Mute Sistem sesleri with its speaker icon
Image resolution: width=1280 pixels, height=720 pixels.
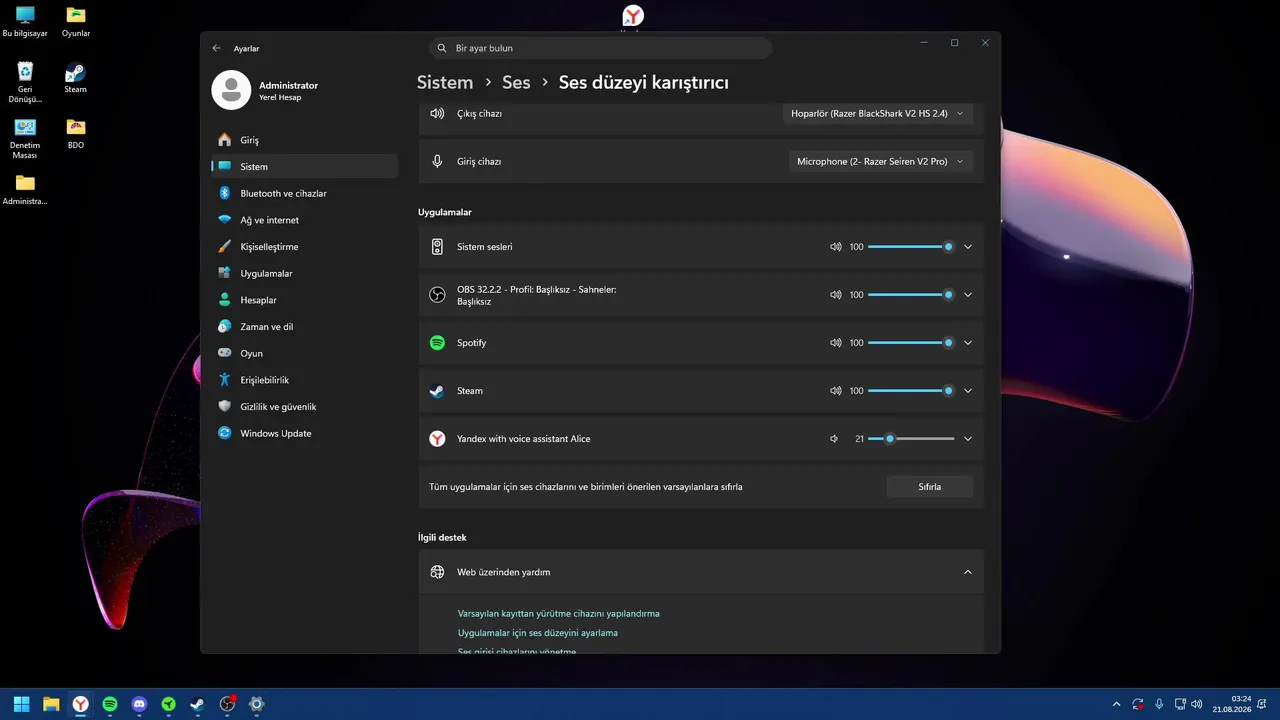(836, 247)
